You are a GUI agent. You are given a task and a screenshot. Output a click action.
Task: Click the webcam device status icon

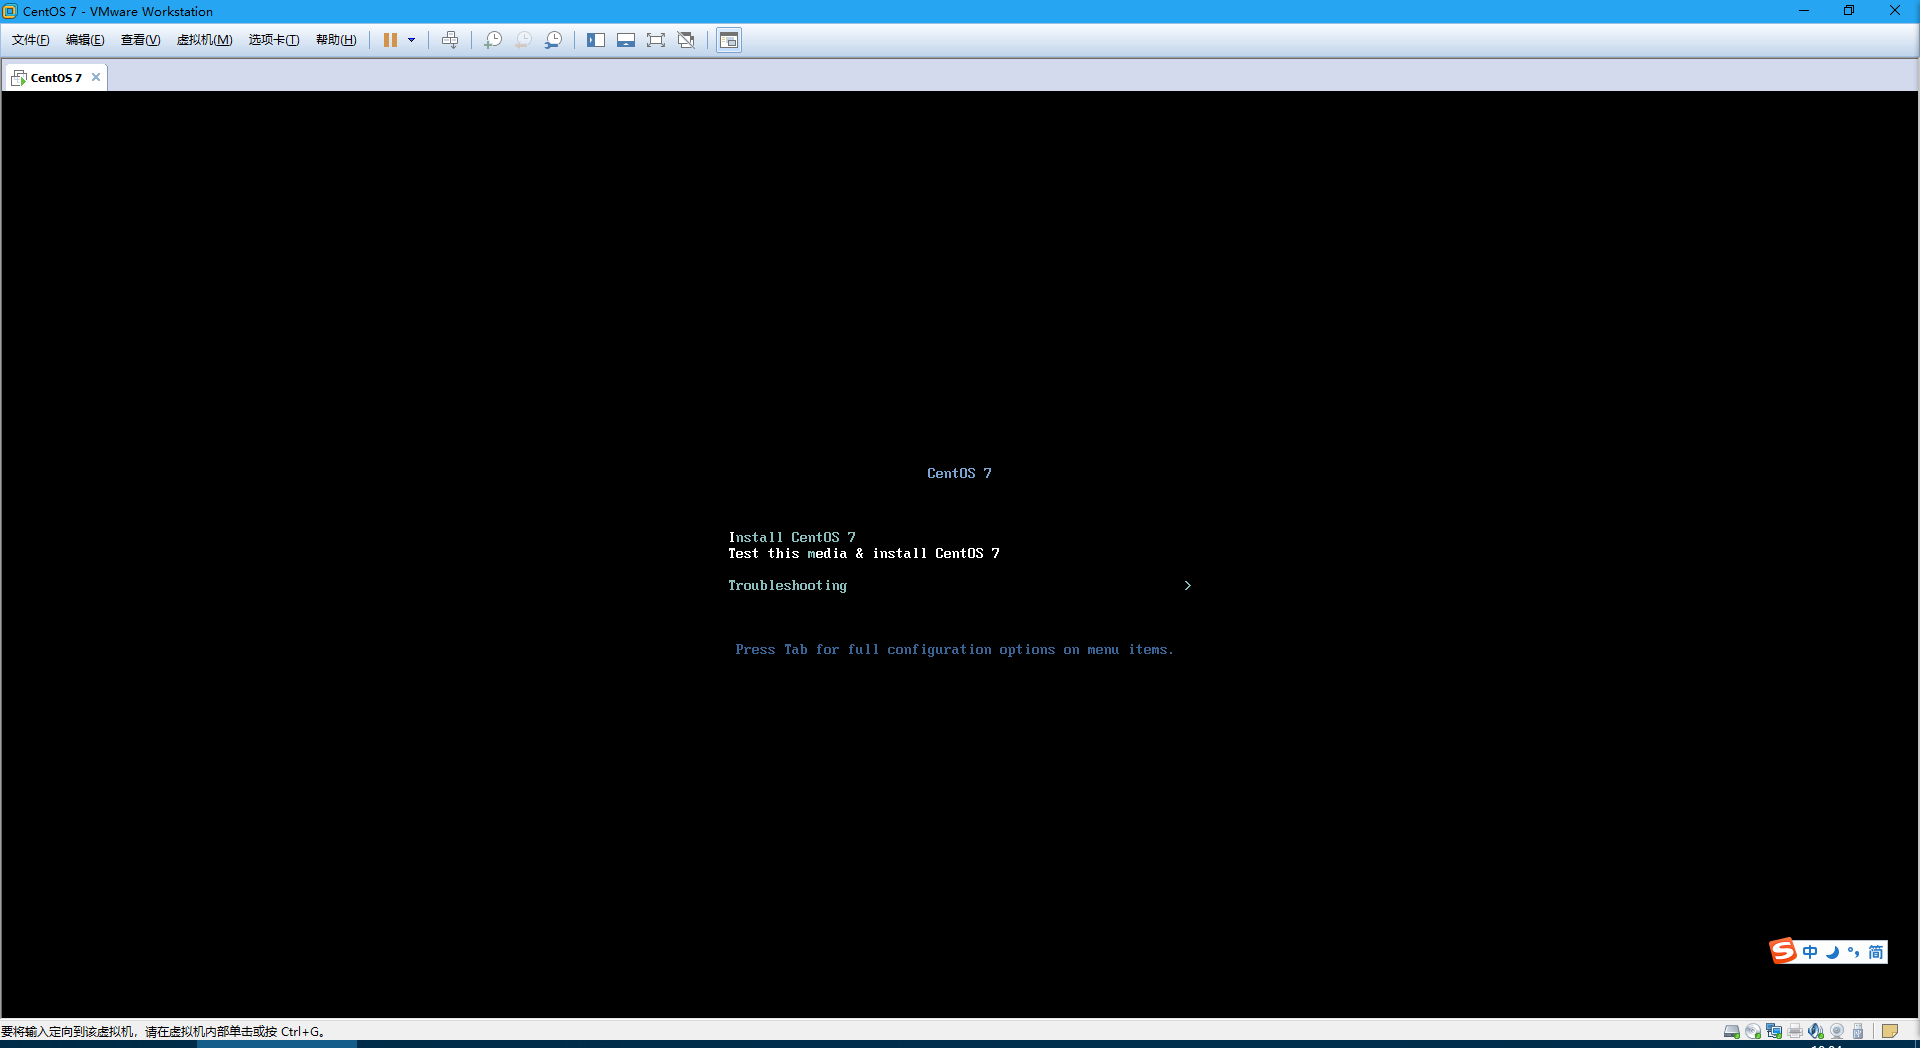(x=1837, y=1031)
